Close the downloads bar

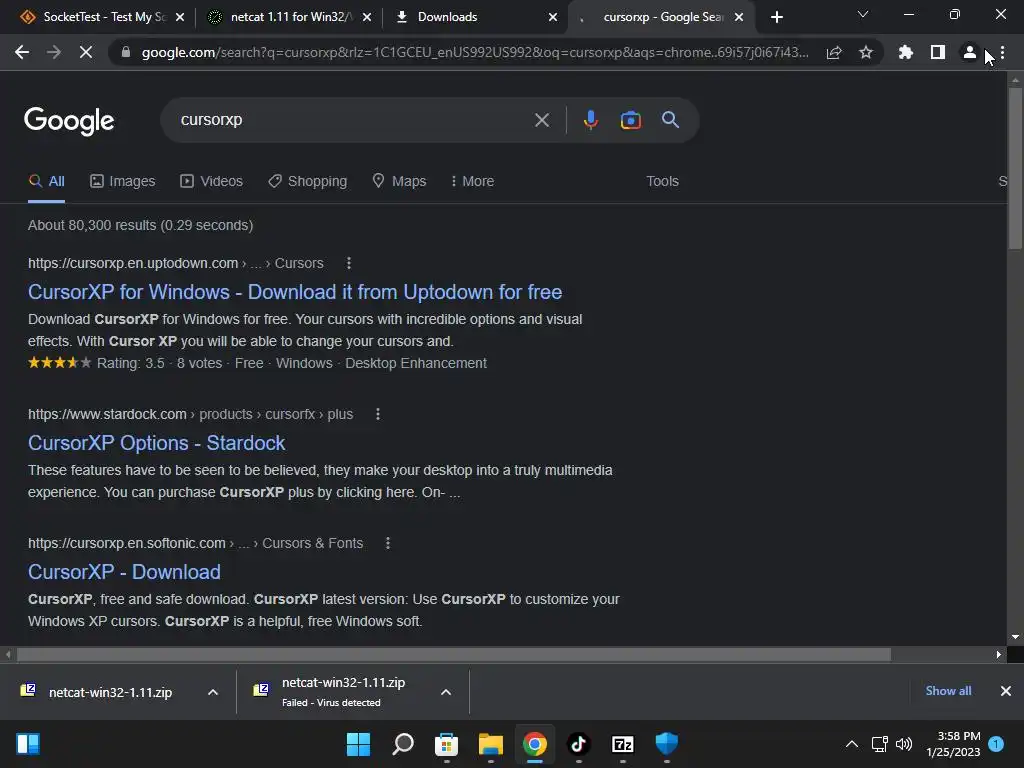pyautogui.click(x=1006, y=691)
